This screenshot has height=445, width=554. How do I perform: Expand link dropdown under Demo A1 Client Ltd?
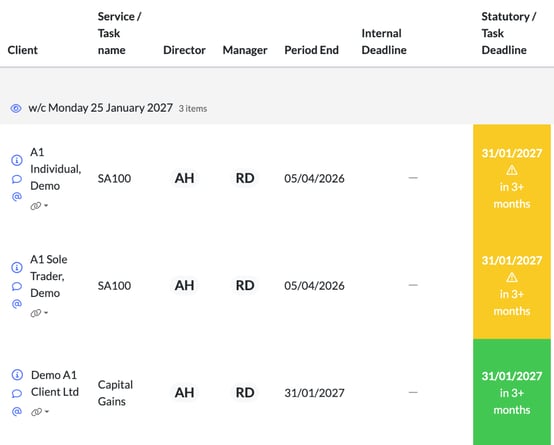(x=40, y=412)
